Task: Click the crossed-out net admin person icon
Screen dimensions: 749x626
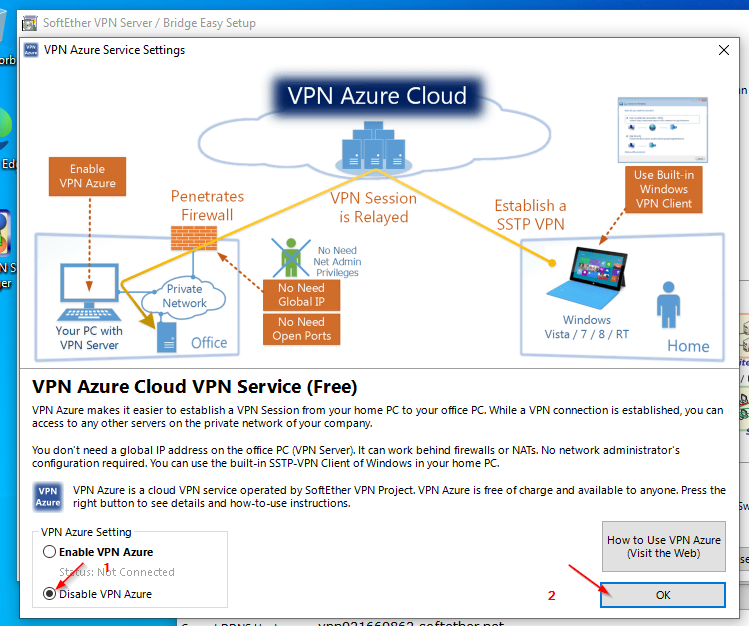Action: point(291,258)
